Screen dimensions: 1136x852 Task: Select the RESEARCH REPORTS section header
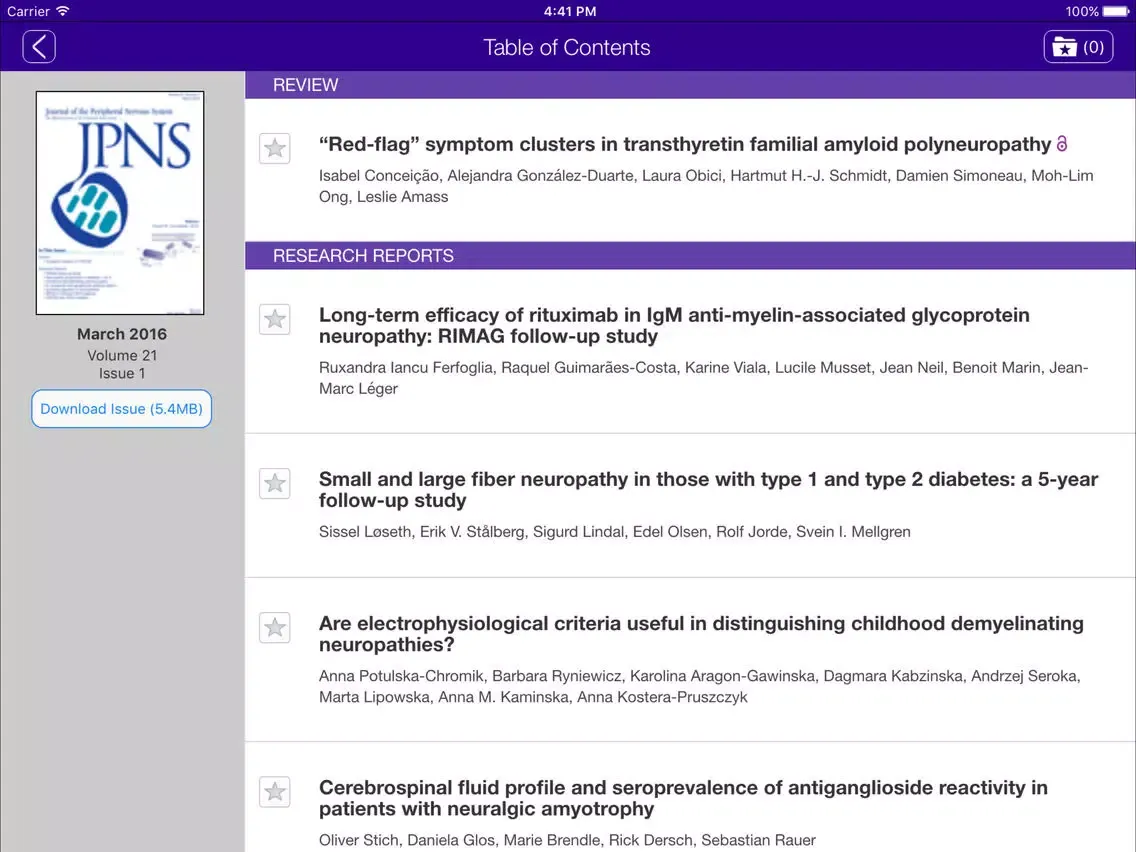point(363,256)
